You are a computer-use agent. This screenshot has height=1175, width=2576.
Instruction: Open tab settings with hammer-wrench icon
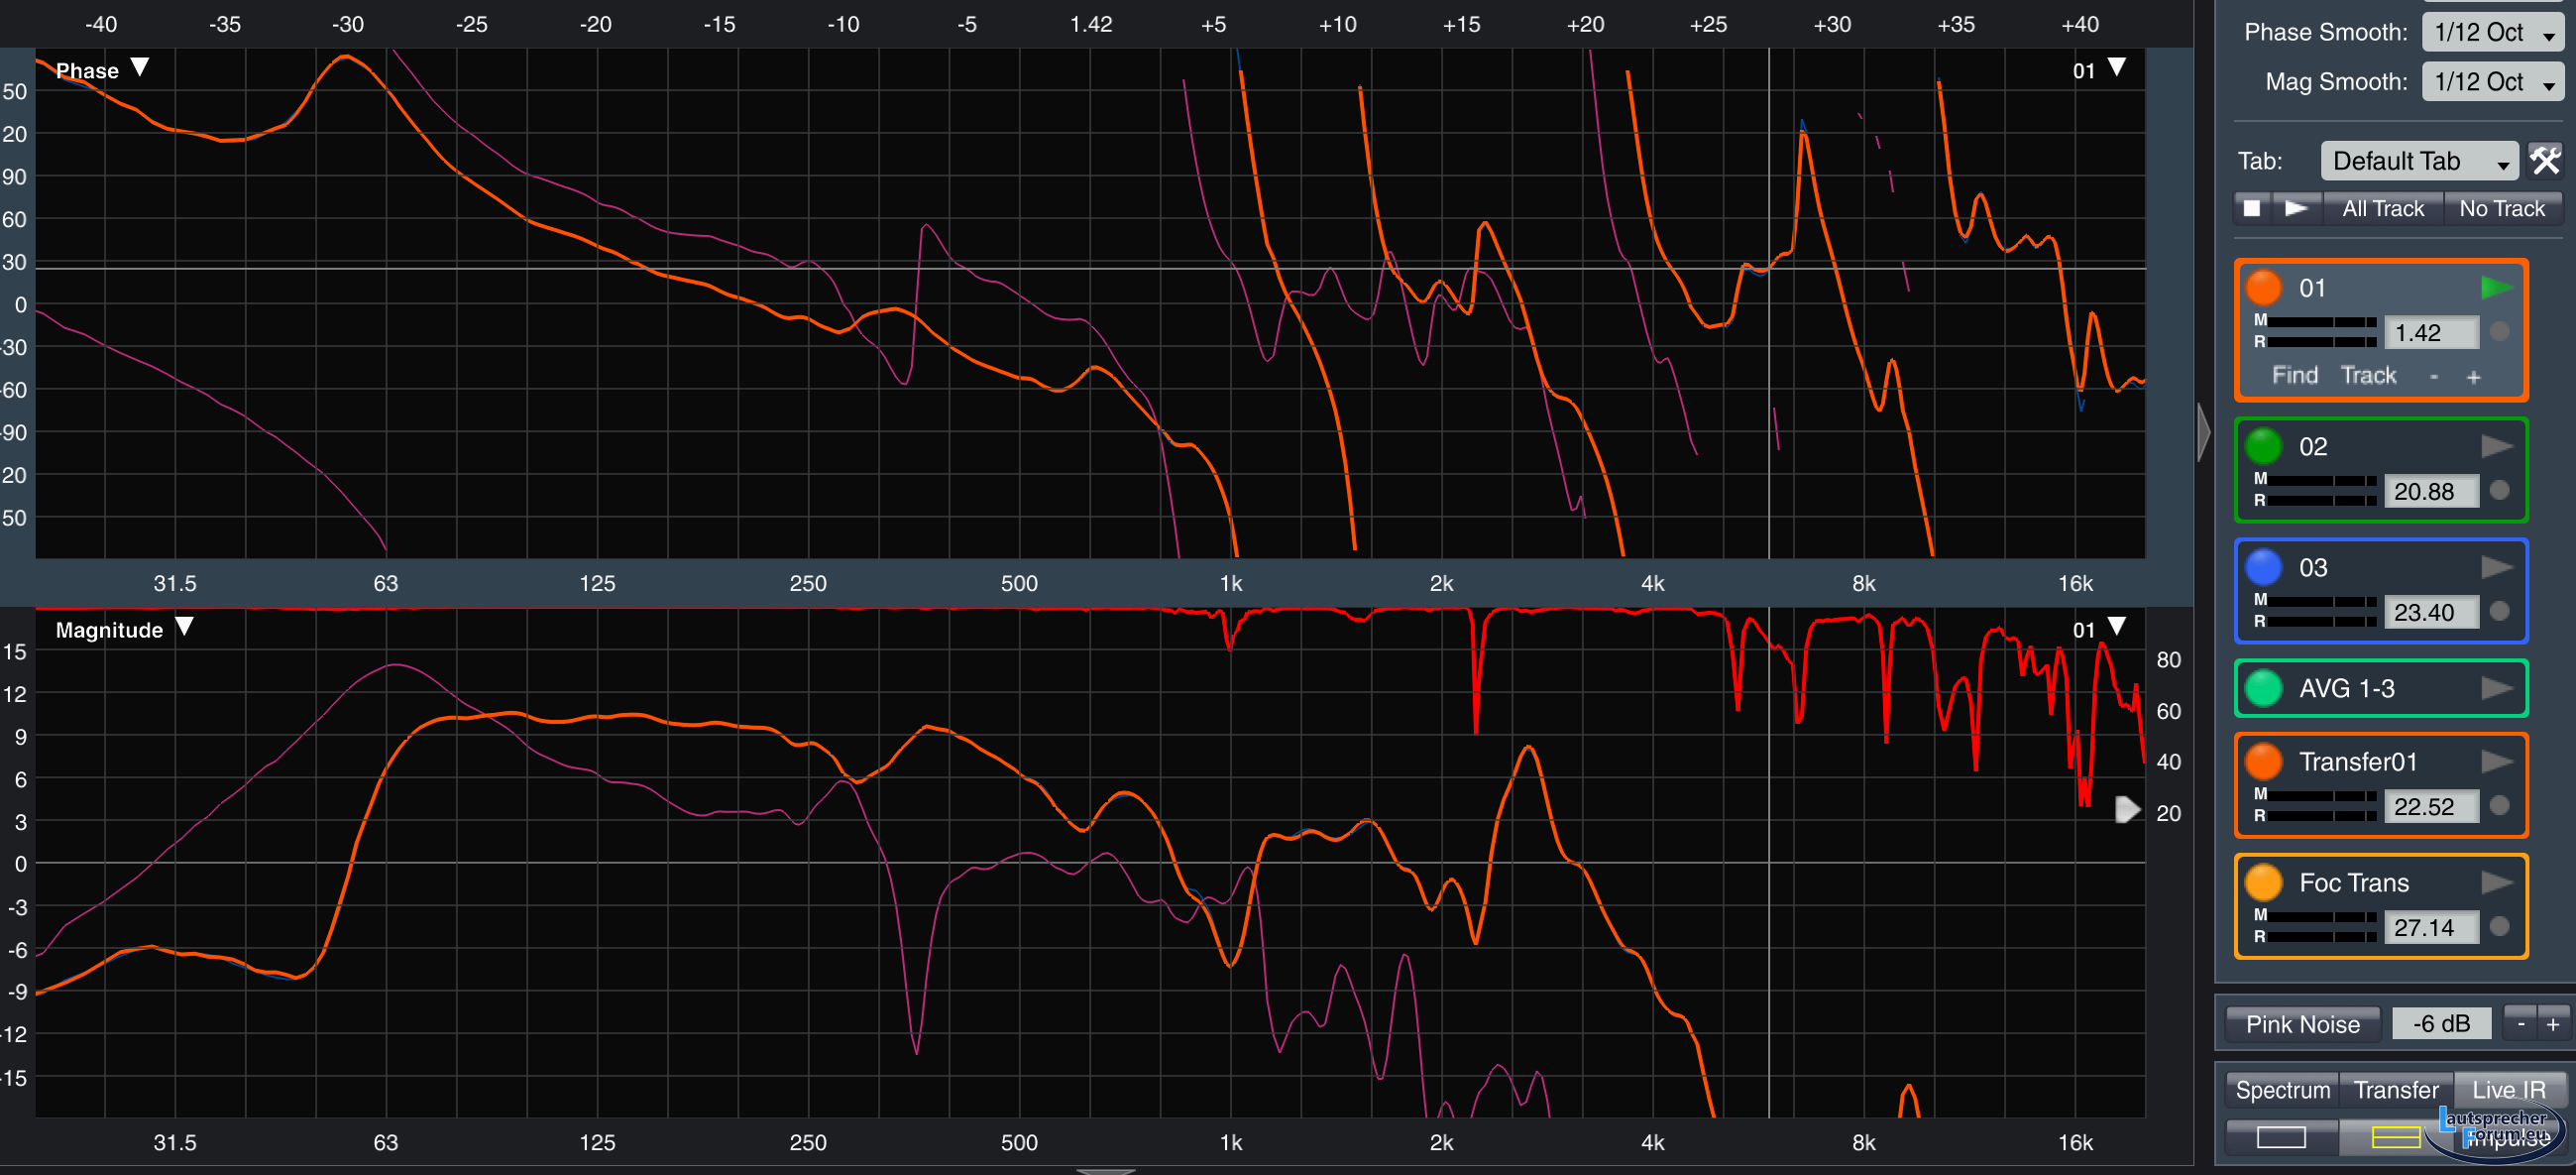coord(2543,160)
